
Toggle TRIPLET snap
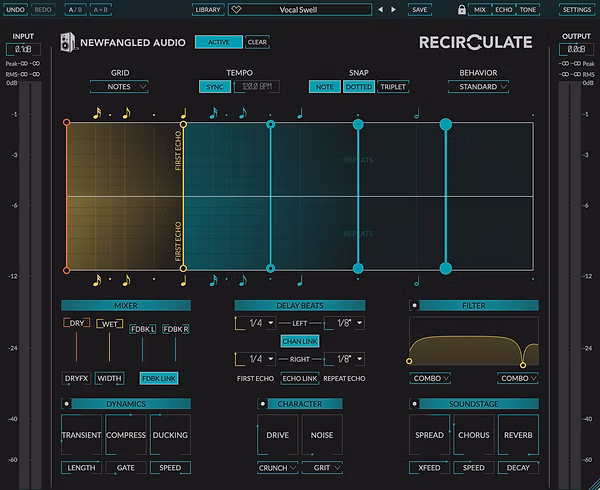(393, 87)
